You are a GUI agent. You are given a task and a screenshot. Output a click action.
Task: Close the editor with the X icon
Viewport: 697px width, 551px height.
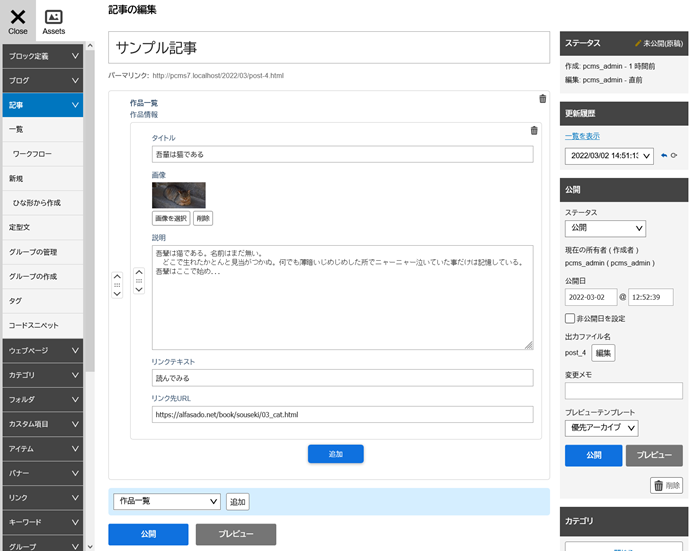(x=18, y=21)
